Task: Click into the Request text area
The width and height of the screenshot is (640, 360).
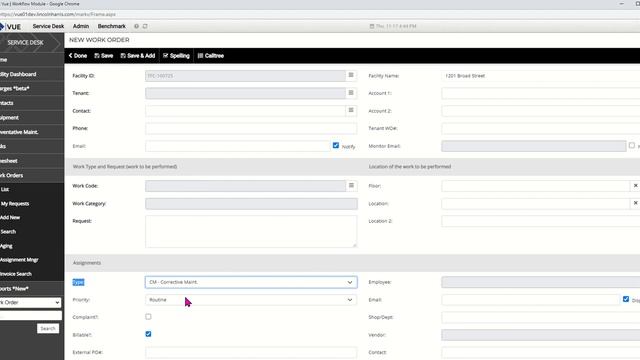Action: pos(251,231)
